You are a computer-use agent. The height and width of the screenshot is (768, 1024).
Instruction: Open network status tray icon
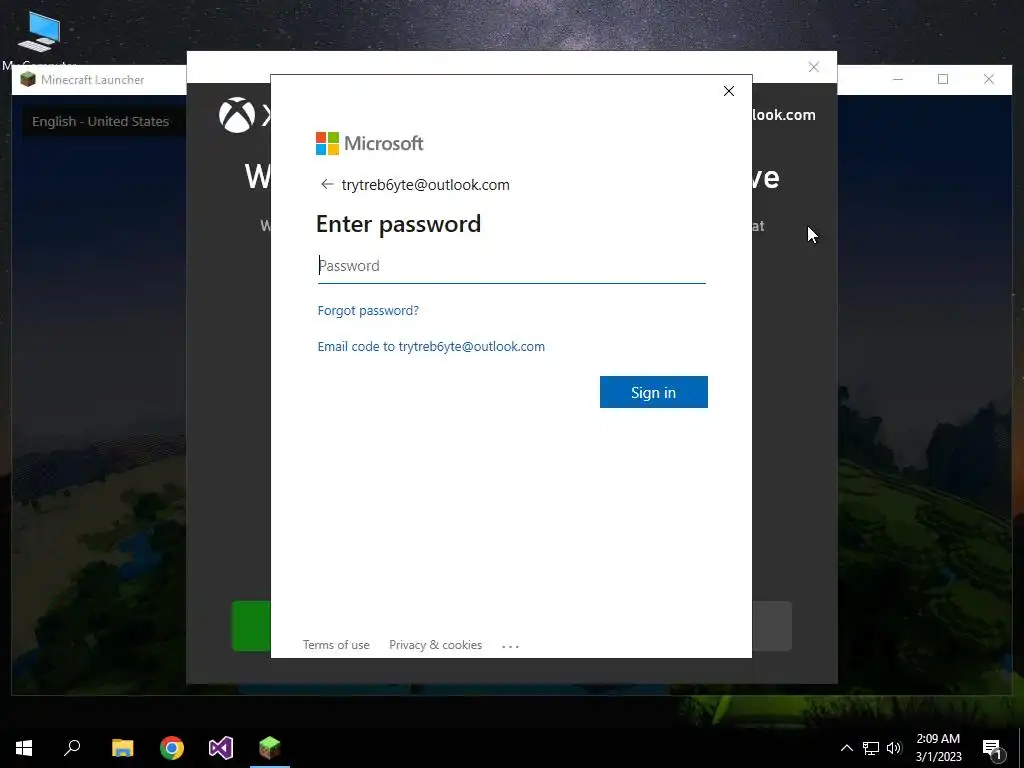pos(871,748)
